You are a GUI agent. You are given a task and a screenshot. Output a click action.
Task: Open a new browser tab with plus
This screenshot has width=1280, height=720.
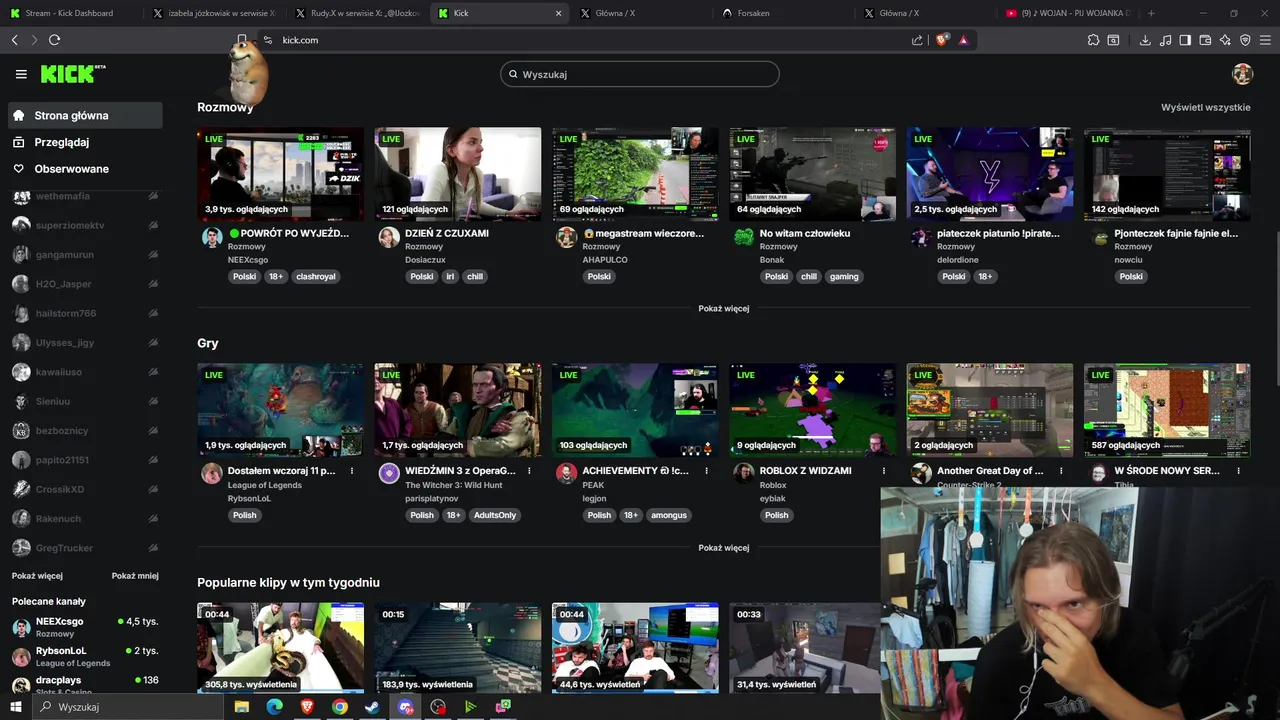coord(1151,13)
